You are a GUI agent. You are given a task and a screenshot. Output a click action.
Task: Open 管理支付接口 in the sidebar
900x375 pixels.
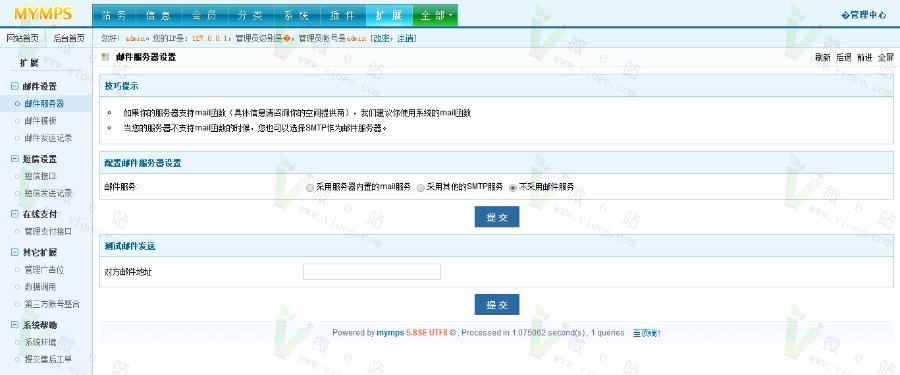[x=48, y=231]
